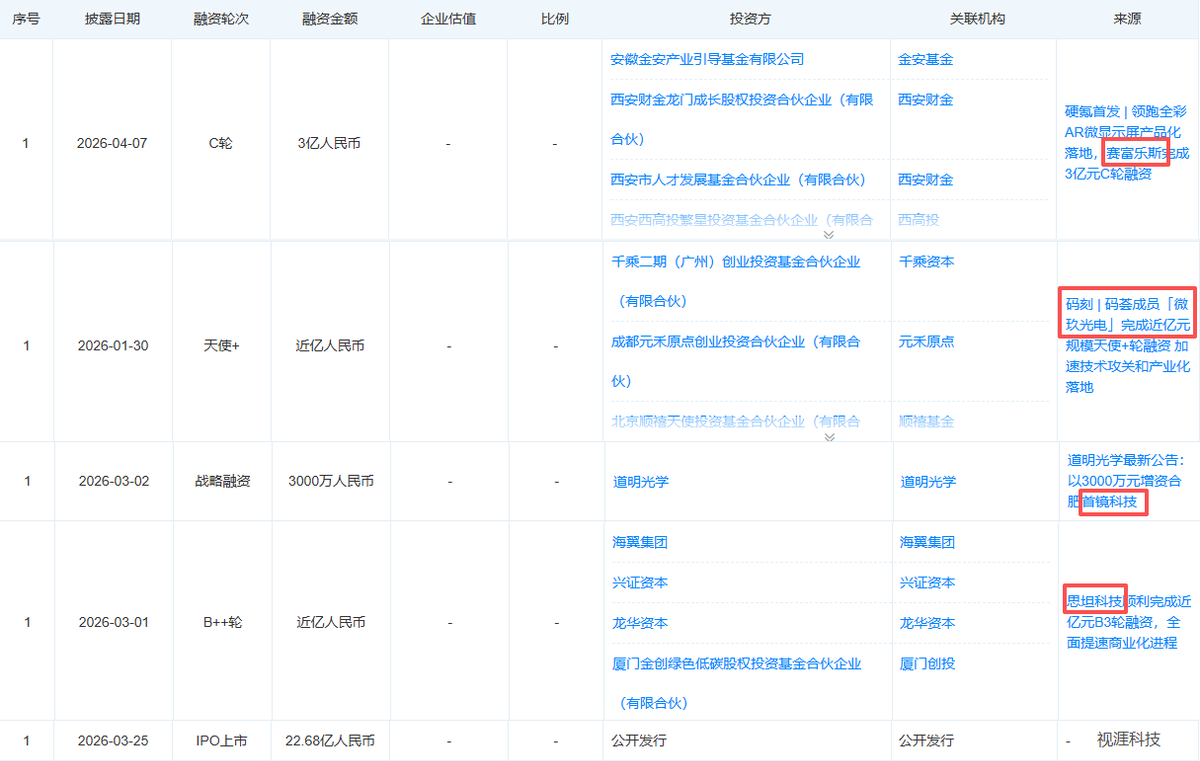Screen dimensions: 1200x761
Task: Select 千乘资本 in the related institutions column
Action: (926, 262)
